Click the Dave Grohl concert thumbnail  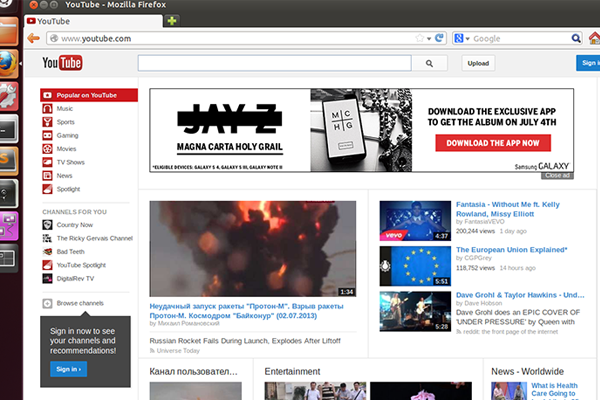coord(415,311)
